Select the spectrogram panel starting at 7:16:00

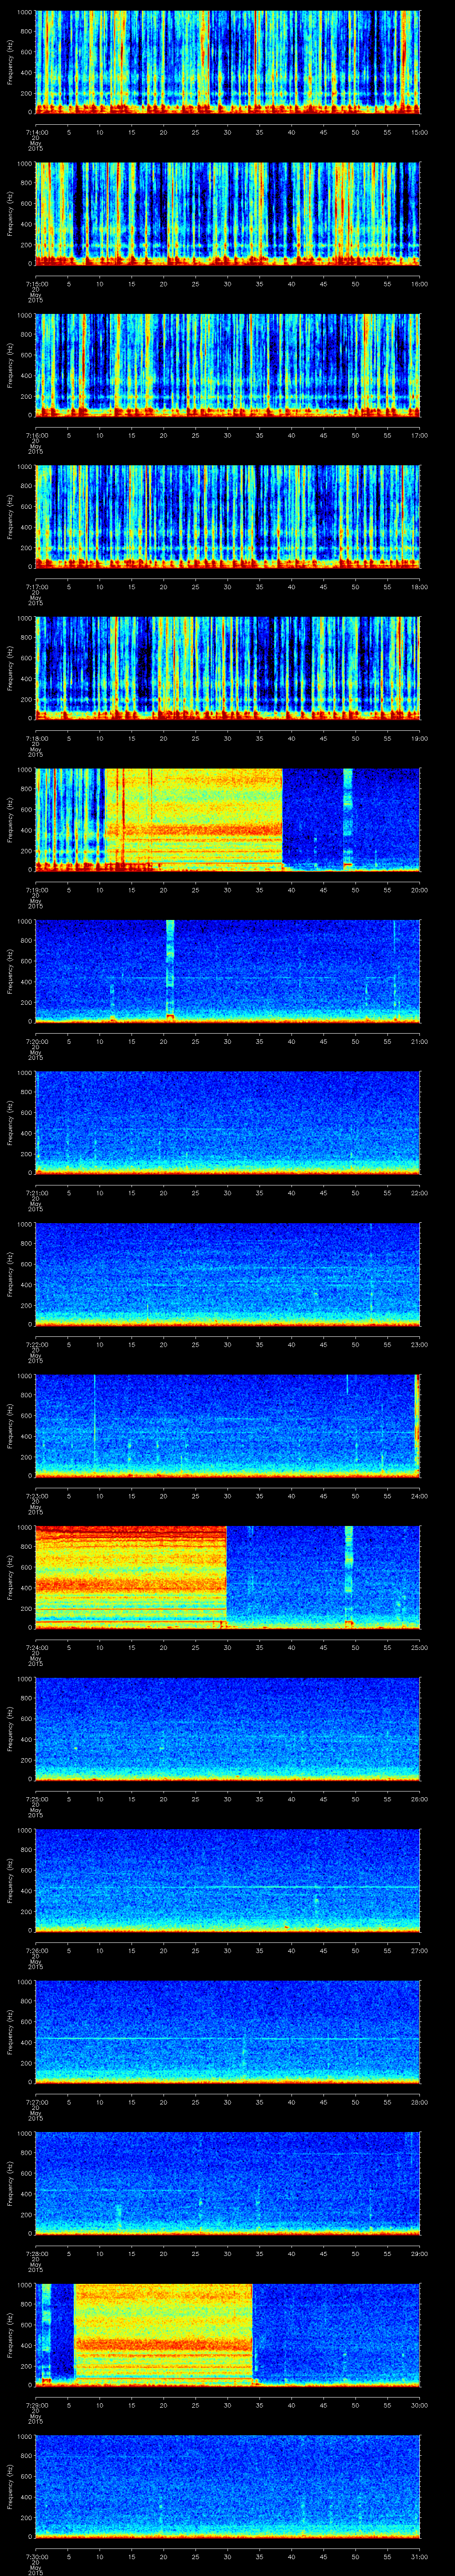point(227,365)
